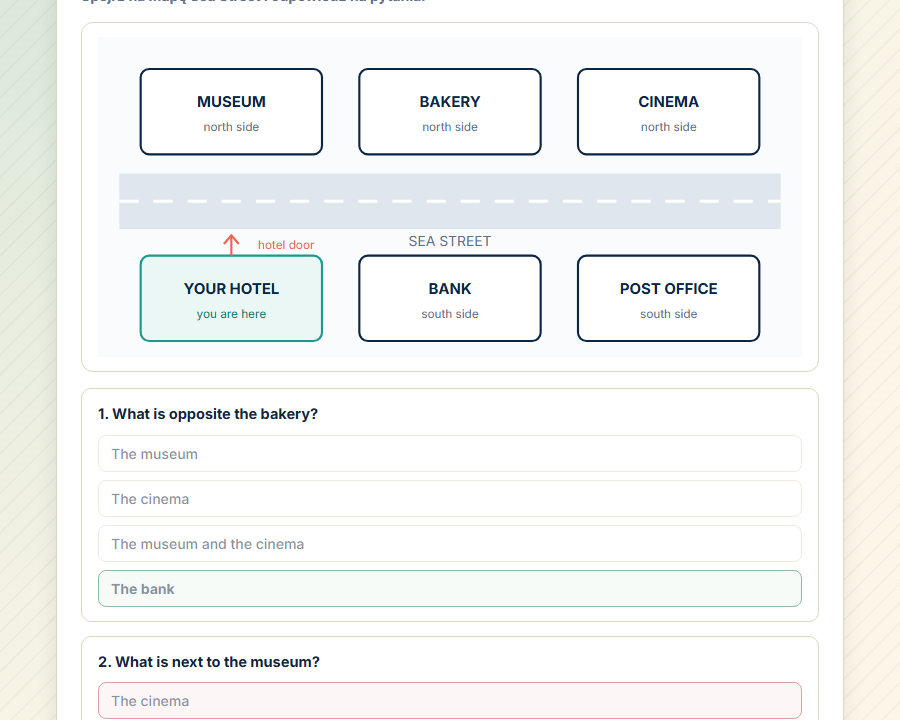Click question 1 heading about the bakery

click(208, 414)
